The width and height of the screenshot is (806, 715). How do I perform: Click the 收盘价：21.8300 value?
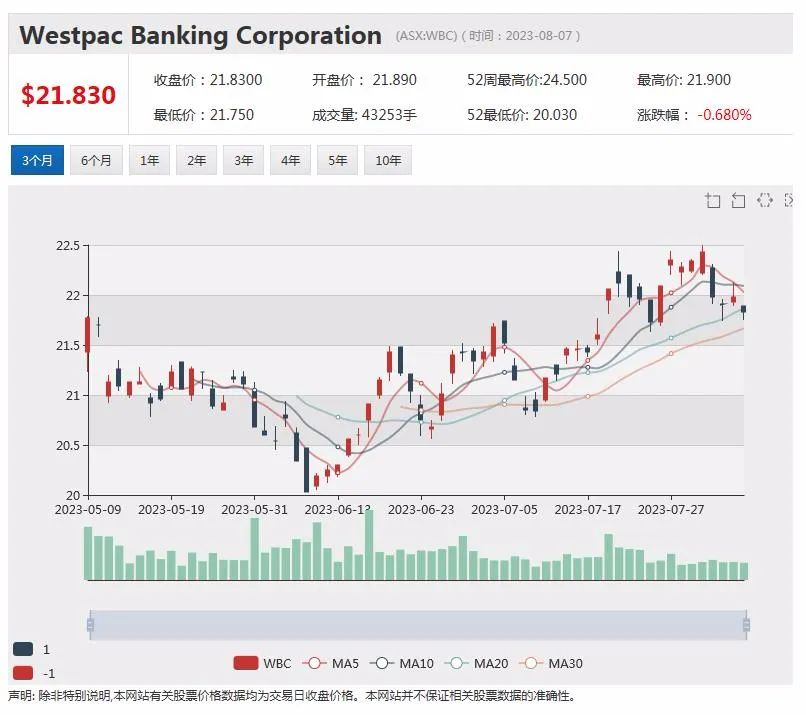coord(208,80)
